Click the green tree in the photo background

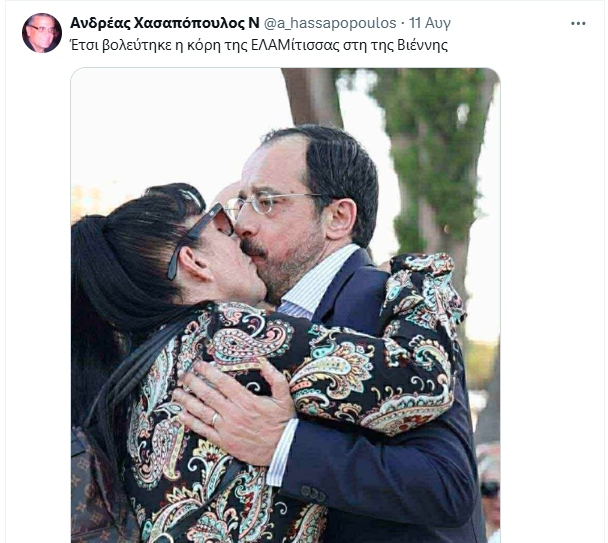coord(430,155)
